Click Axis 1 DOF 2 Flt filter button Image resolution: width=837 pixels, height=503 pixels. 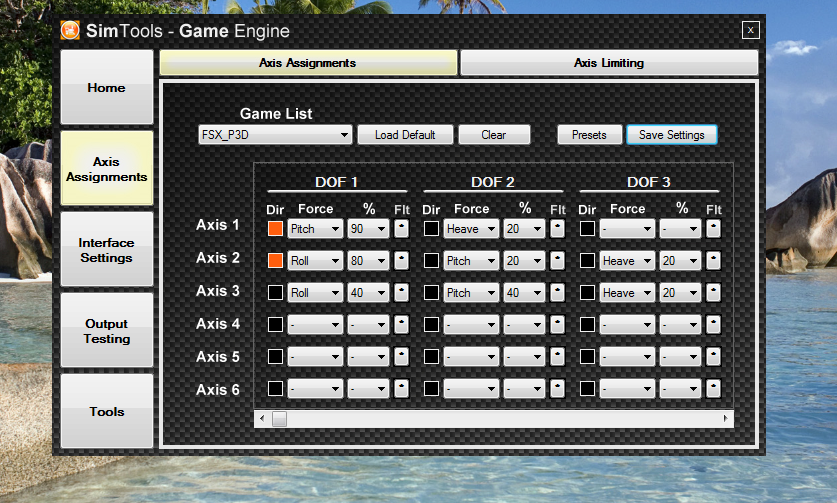point(557,229)
